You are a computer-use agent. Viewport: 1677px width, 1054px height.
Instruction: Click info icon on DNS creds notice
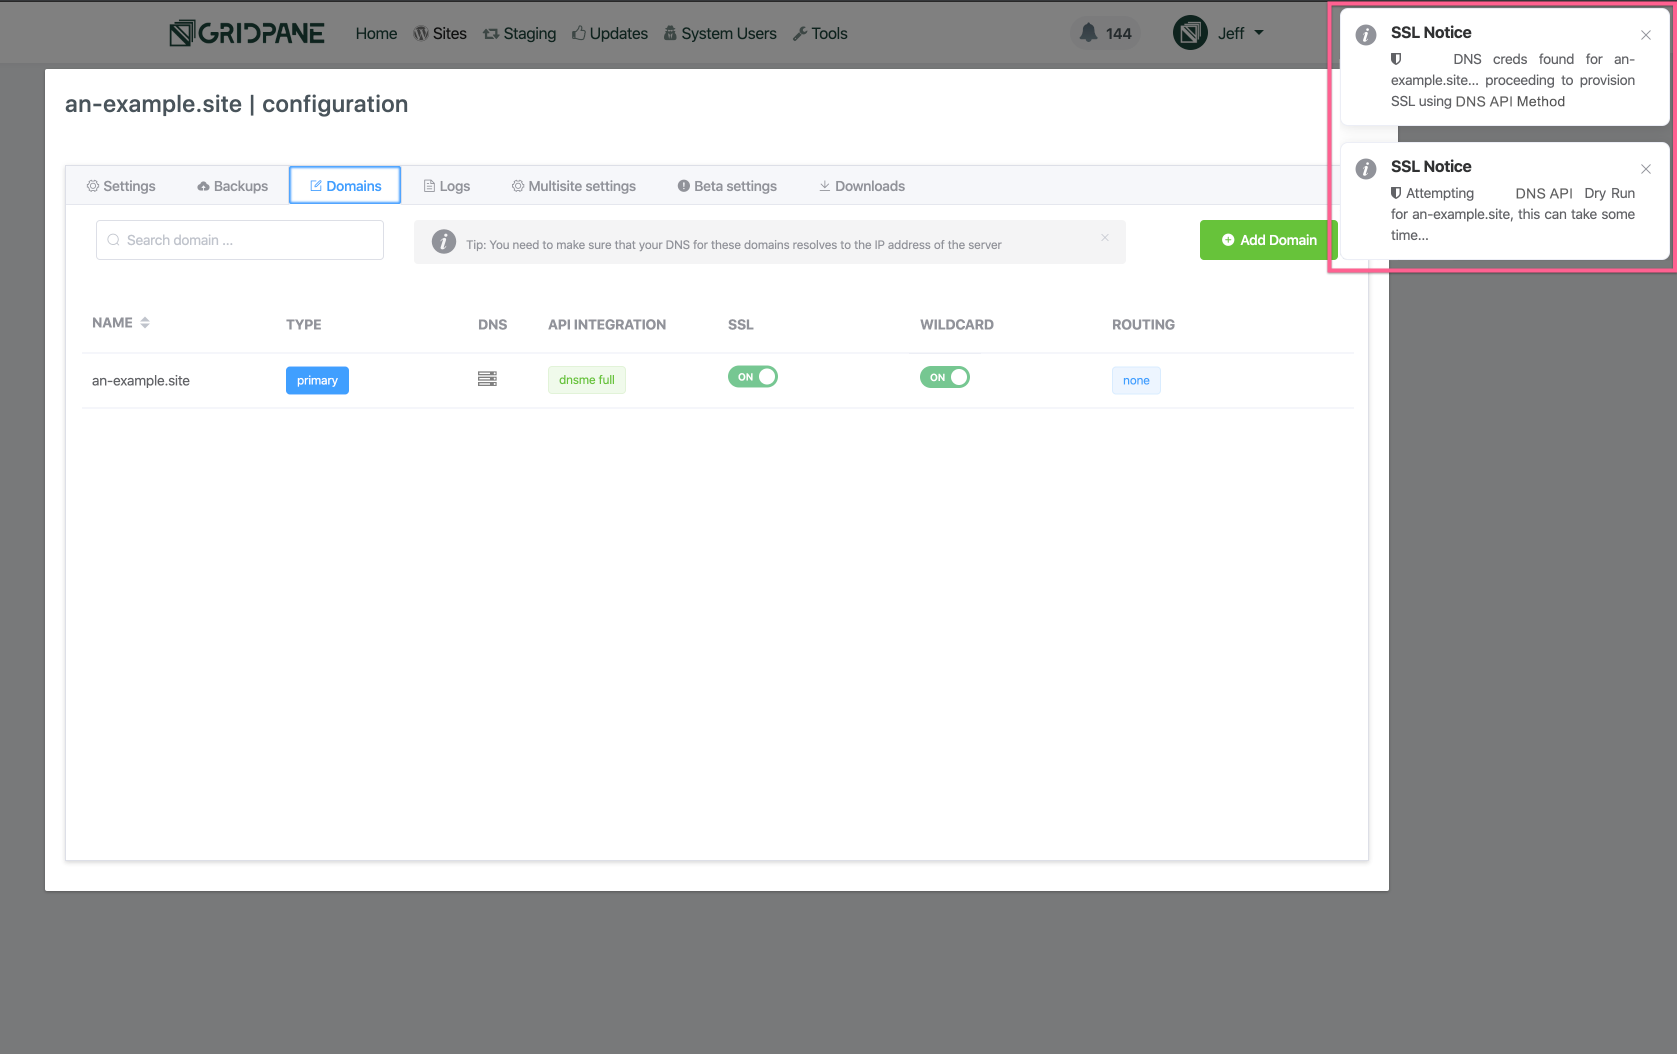click(x=1366, y=35)
